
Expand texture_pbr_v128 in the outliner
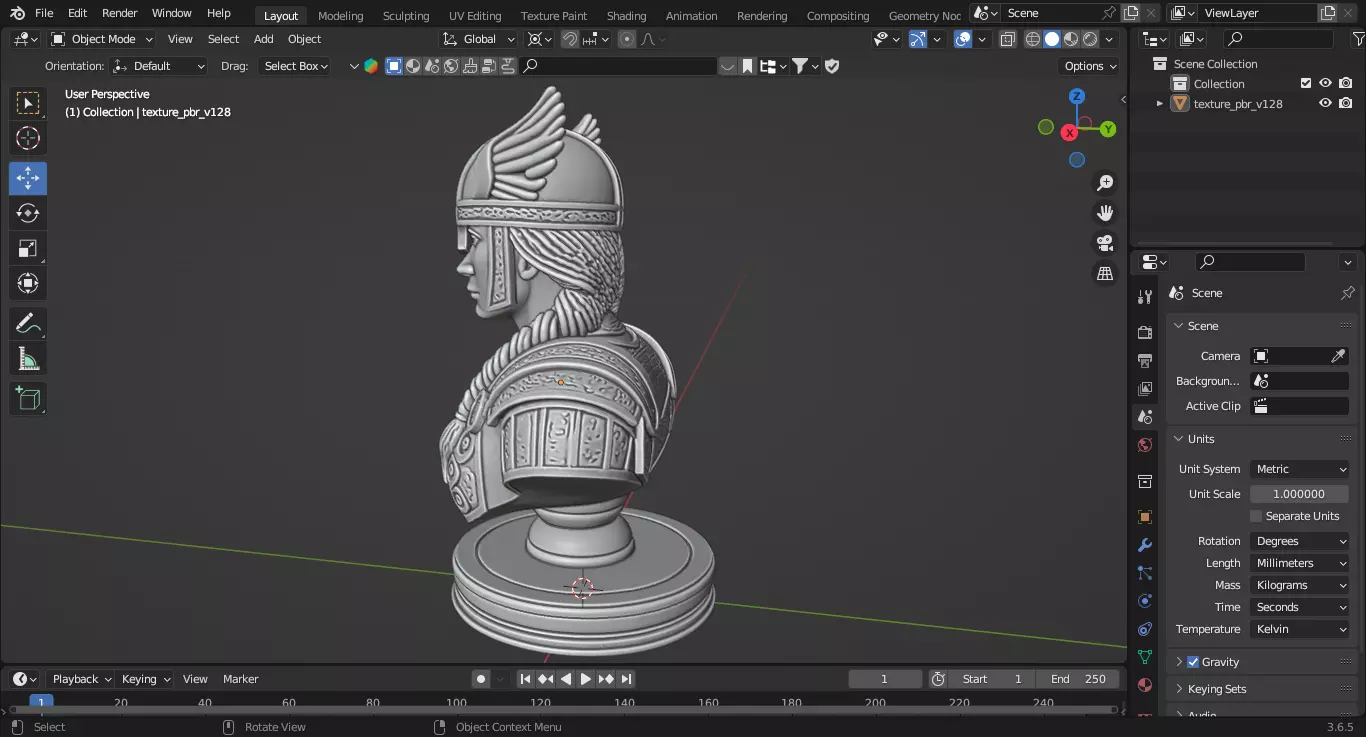pos(1160,103)
